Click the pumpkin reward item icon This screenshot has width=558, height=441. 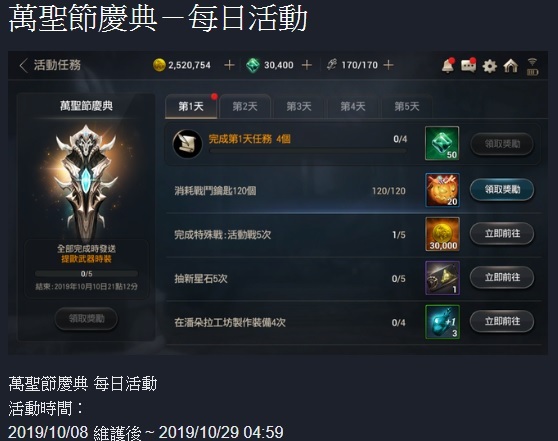pos(442,190)
